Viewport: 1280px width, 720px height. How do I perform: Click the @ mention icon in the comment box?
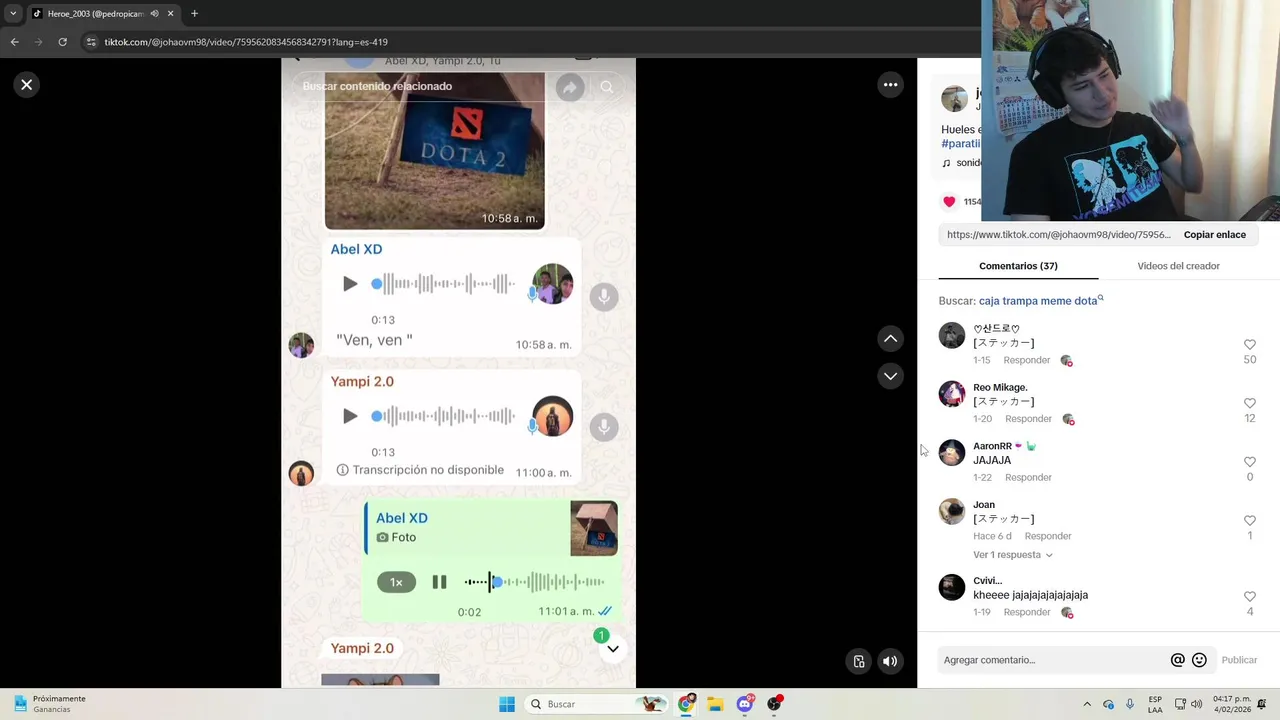point(1177,660)
